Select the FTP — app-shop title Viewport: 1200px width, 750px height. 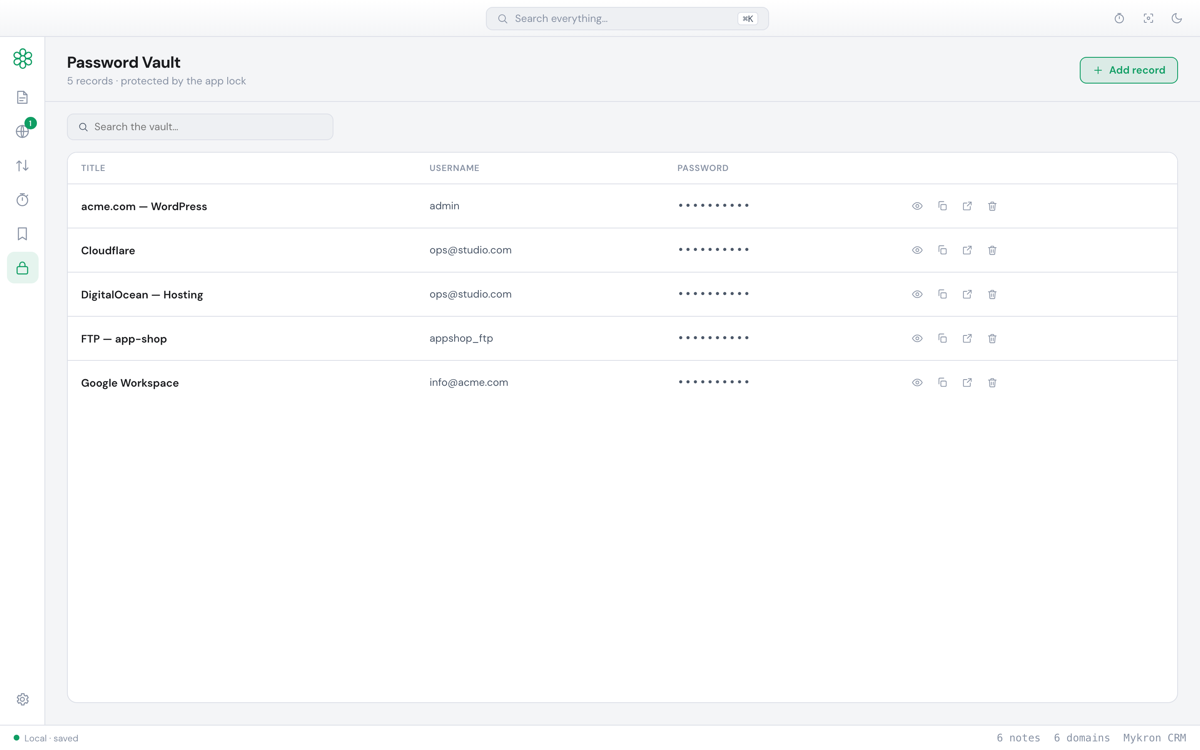click(124, 338)
